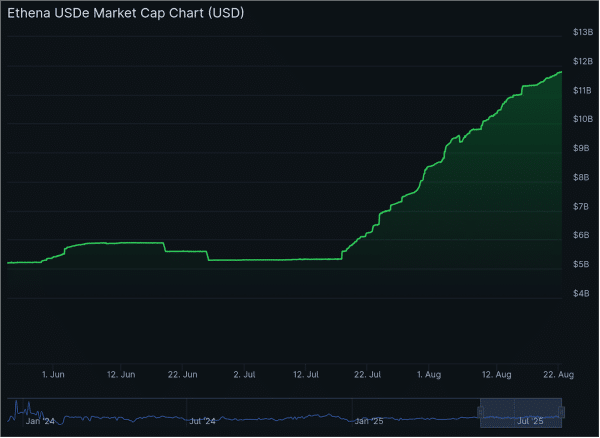Click the $4B y-axis label

click(582, 293)
